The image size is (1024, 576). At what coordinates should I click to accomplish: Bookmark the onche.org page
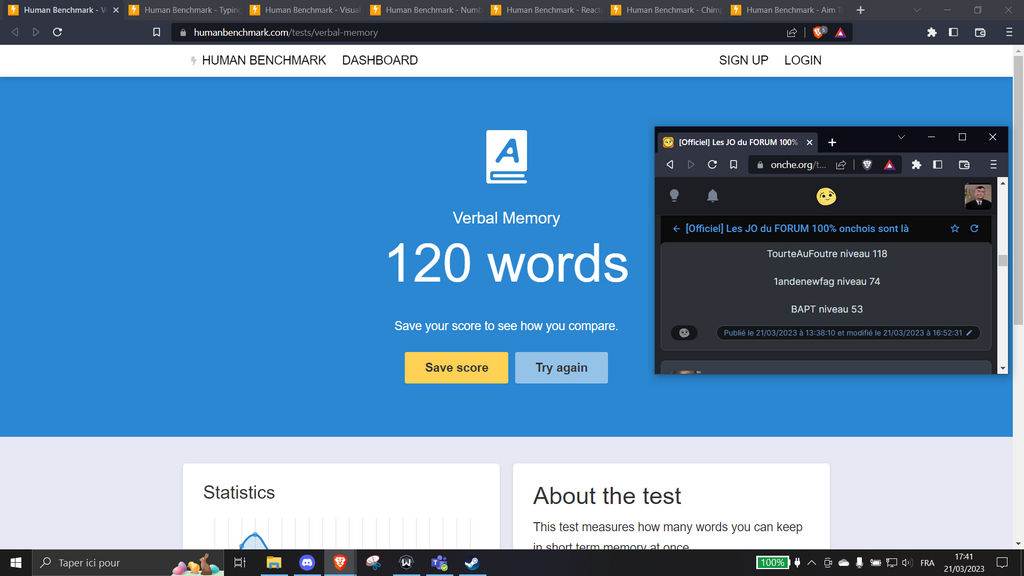pos(733,165)
